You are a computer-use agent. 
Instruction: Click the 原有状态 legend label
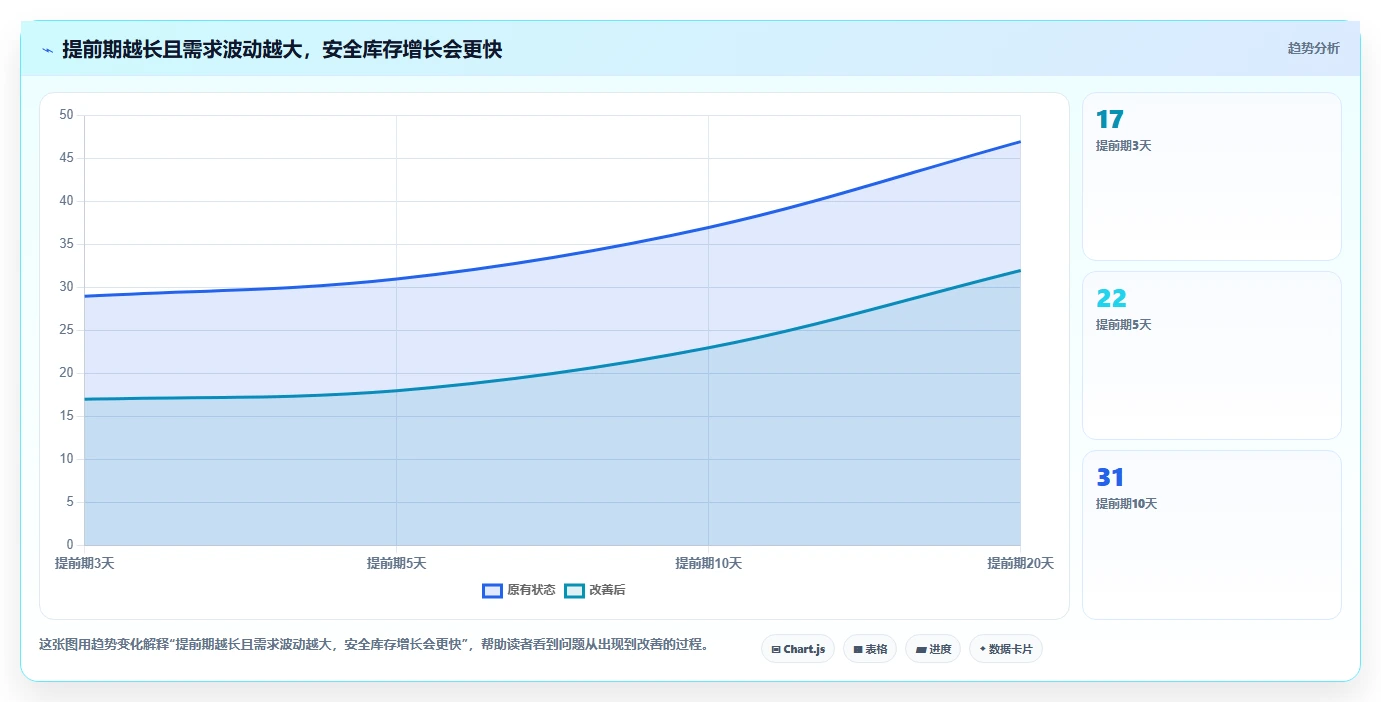531,590
